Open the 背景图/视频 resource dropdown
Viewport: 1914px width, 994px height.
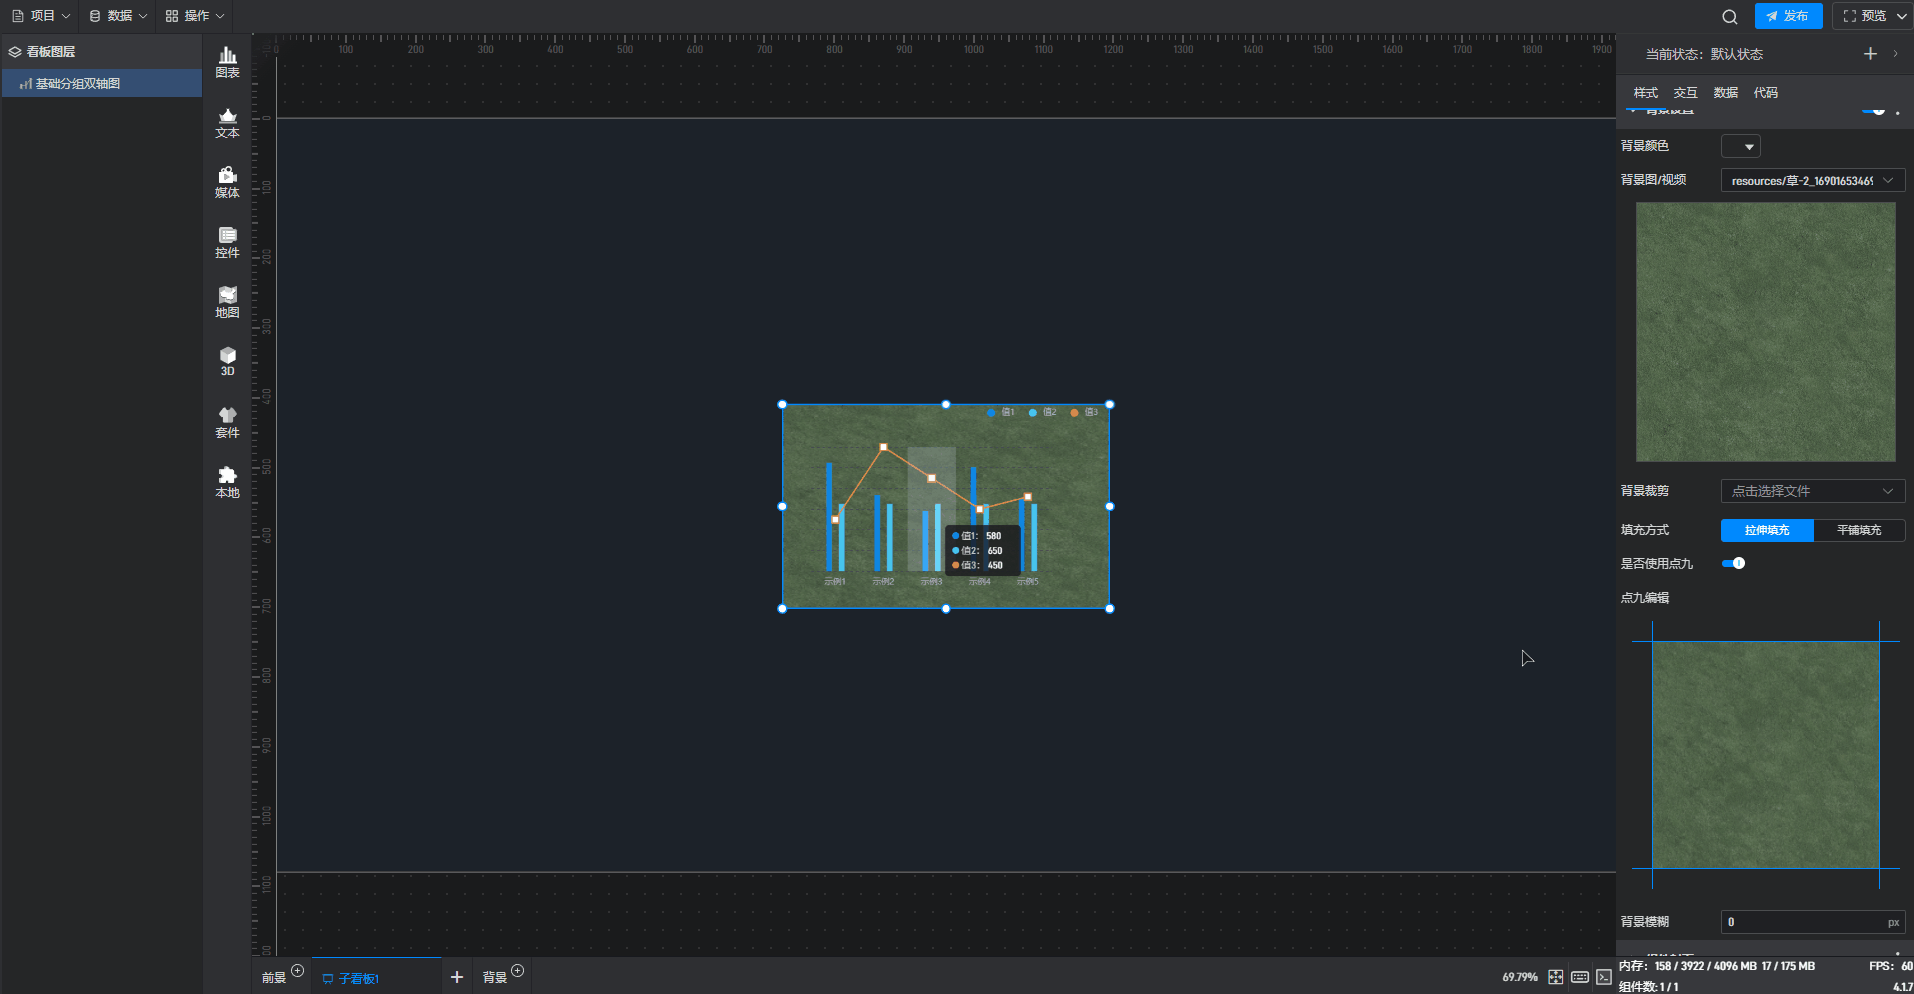click(x=1811, y=181)
